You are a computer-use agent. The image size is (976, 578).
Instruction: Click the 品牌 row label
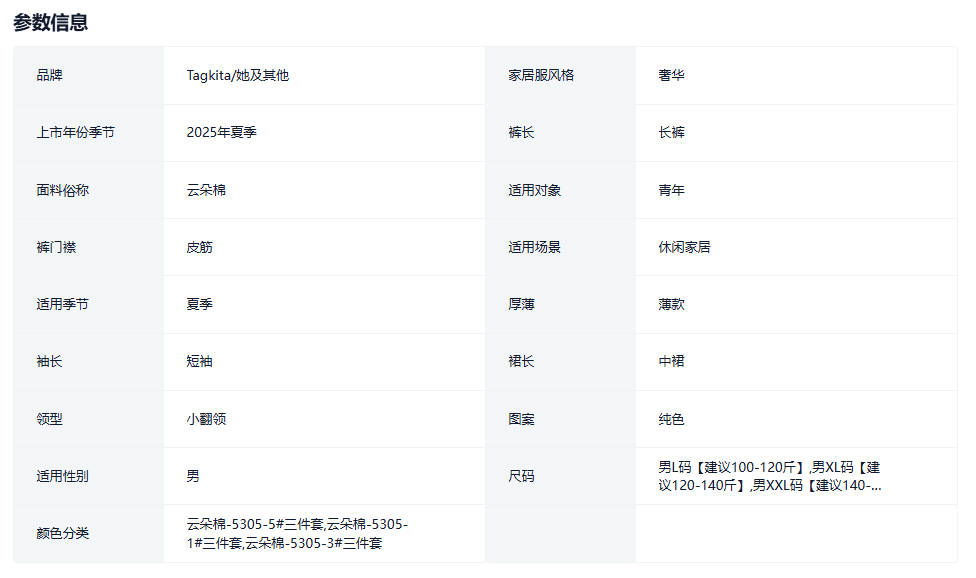click(x=49, y=75)
